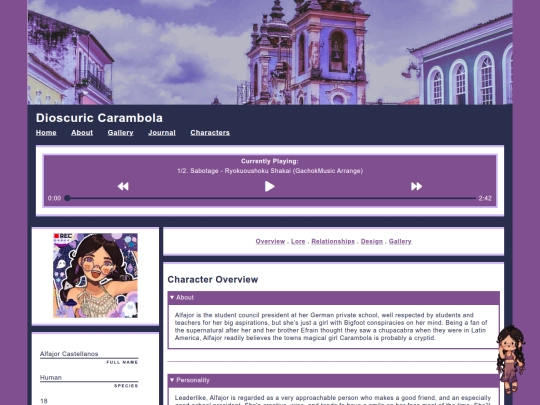Skip to next track with fast-forward icon
The height and width of the screenshot is (405, 540).
(416, 186)
